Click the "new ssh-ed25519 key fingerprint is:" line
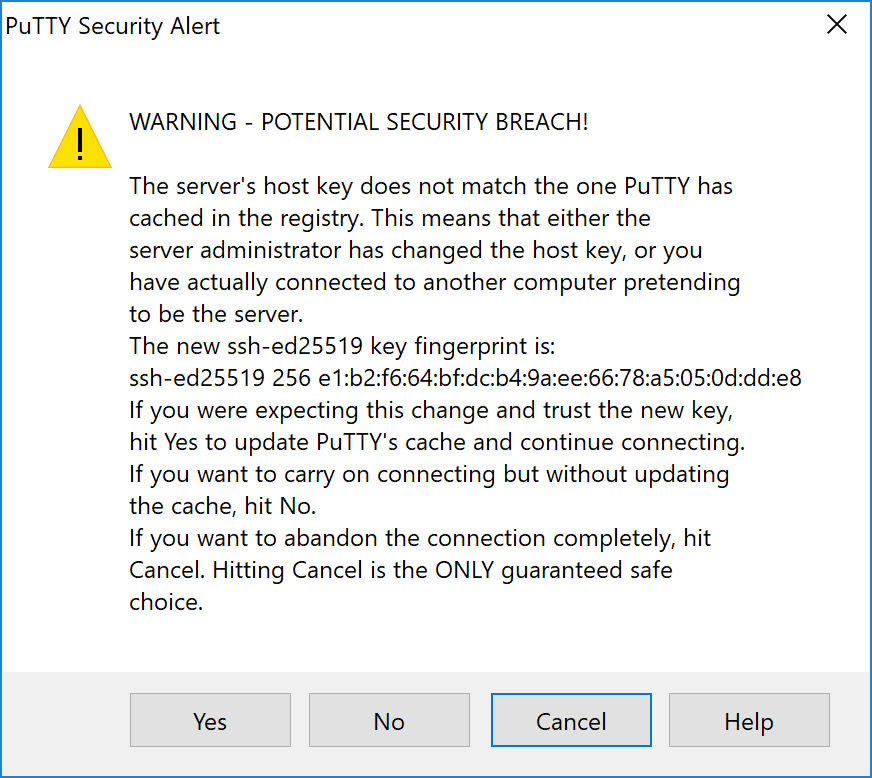This screenshot has width=872, height=778. coord(342,346)
